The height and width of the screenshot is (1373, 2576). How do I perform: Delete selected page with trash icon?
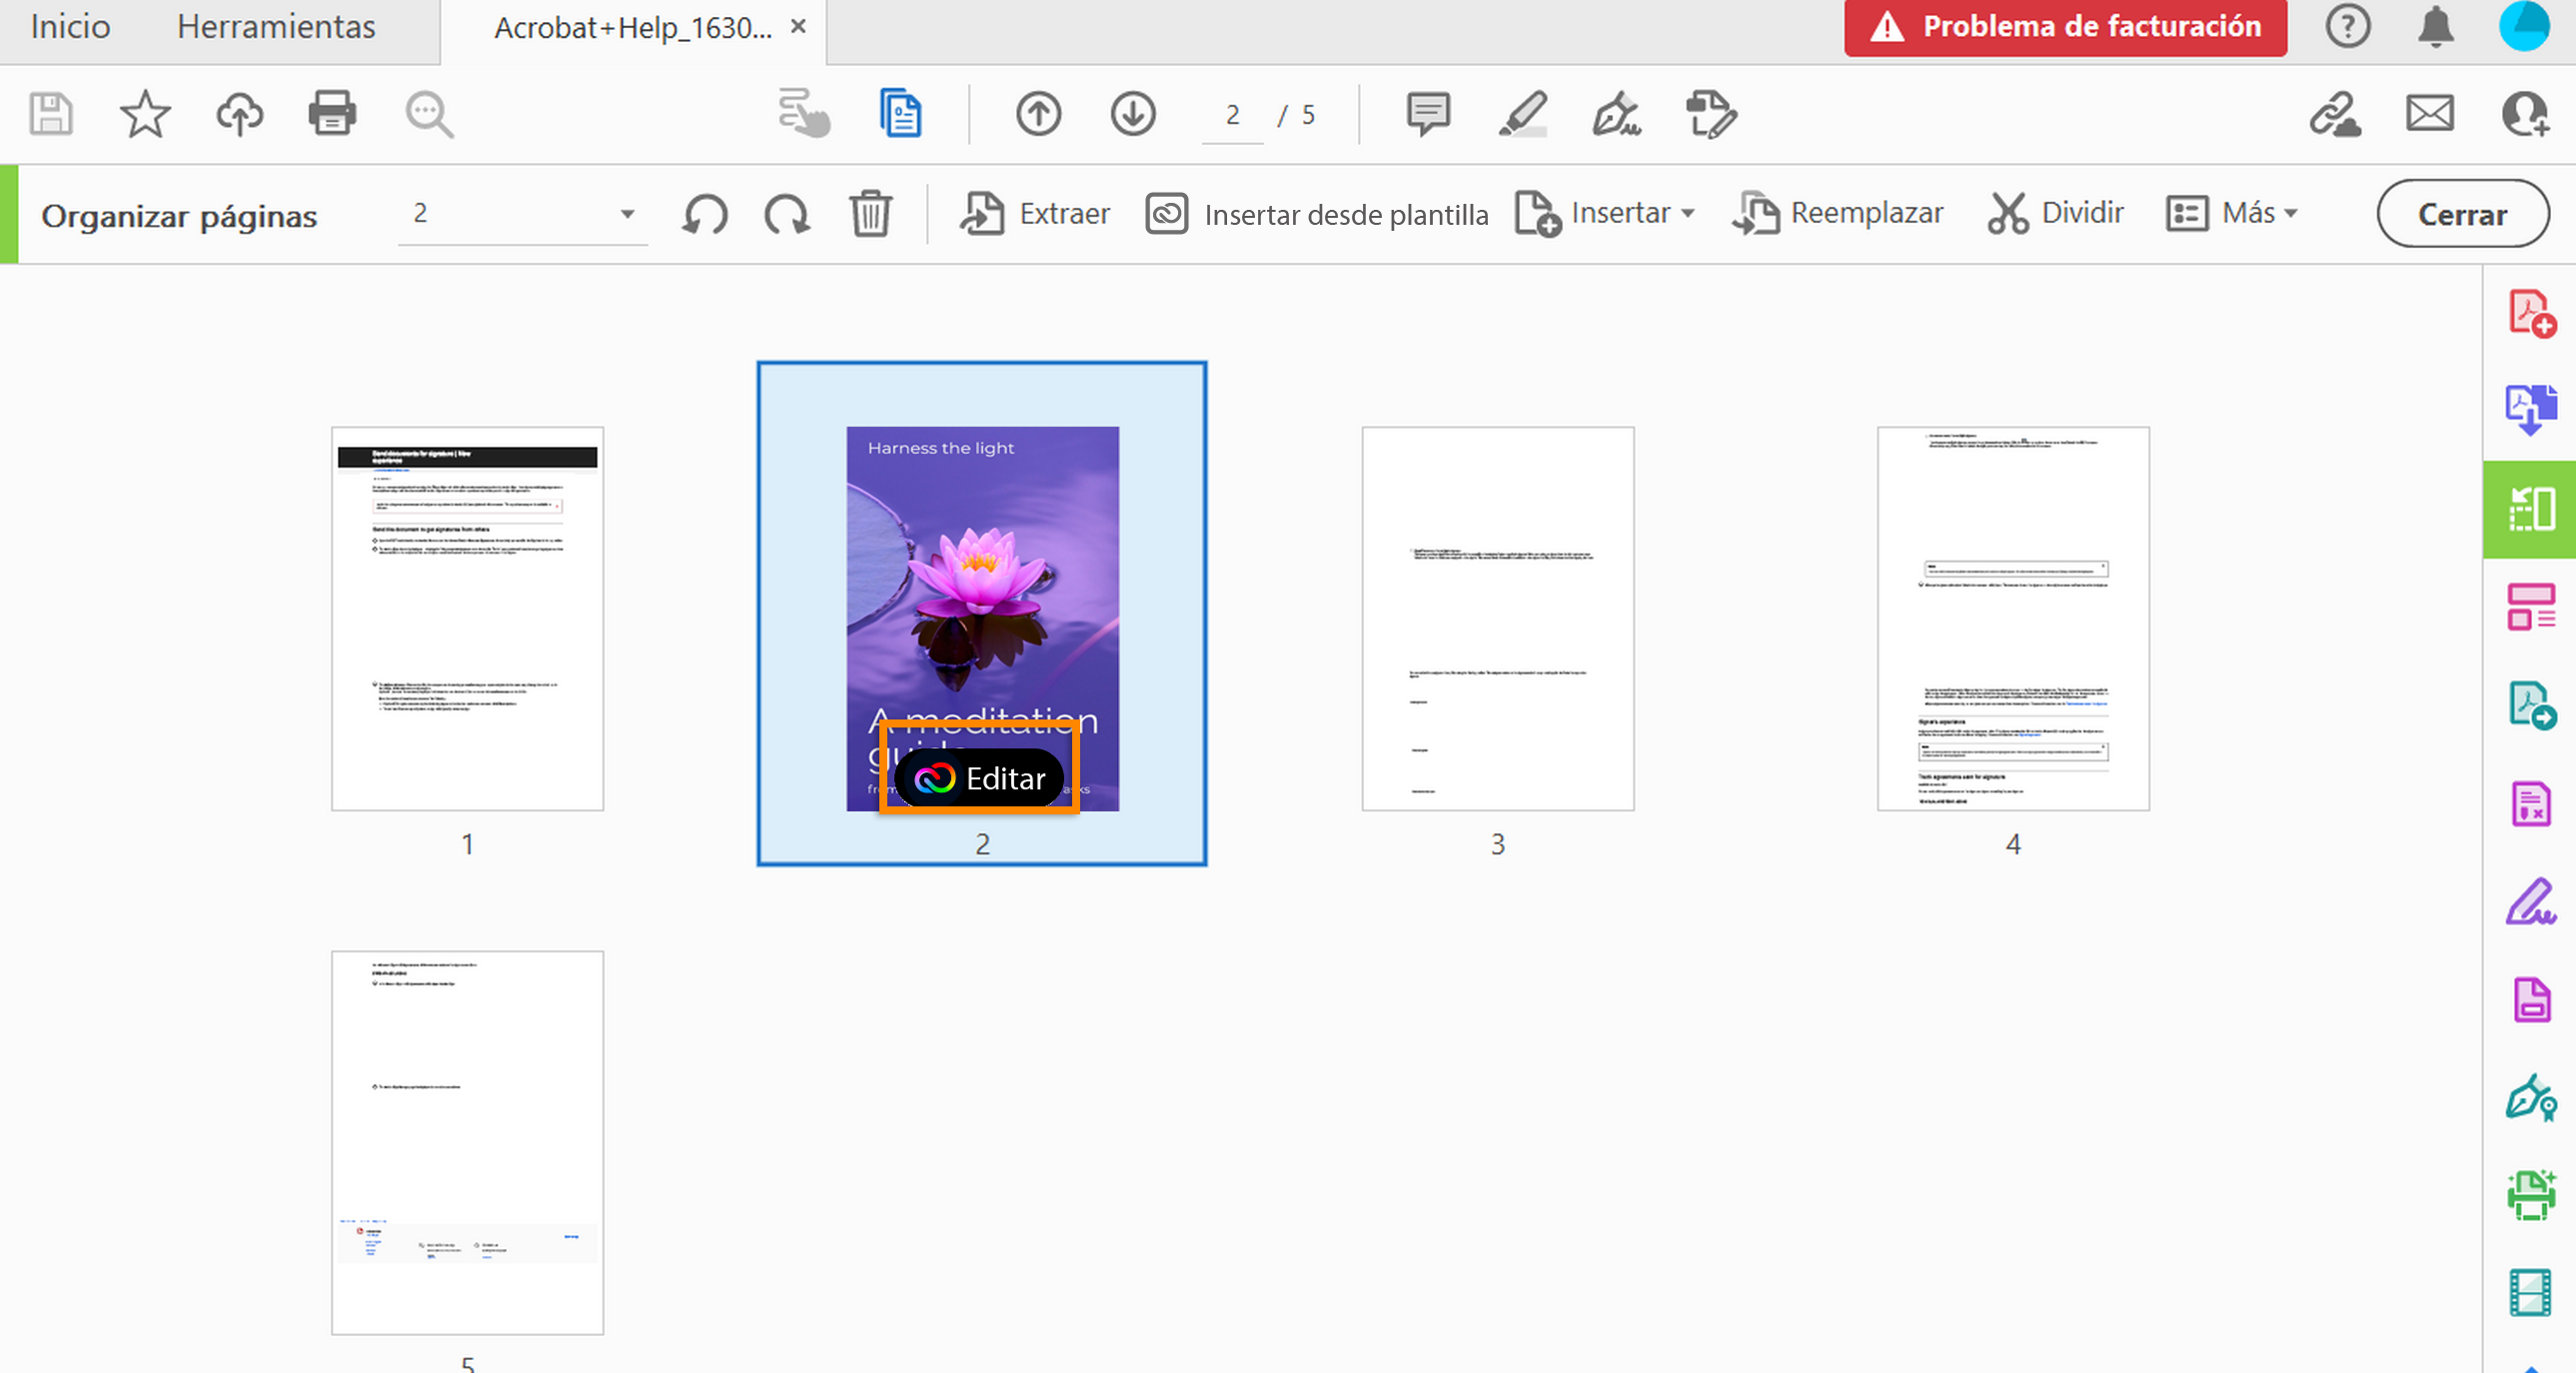click(870, 214)
